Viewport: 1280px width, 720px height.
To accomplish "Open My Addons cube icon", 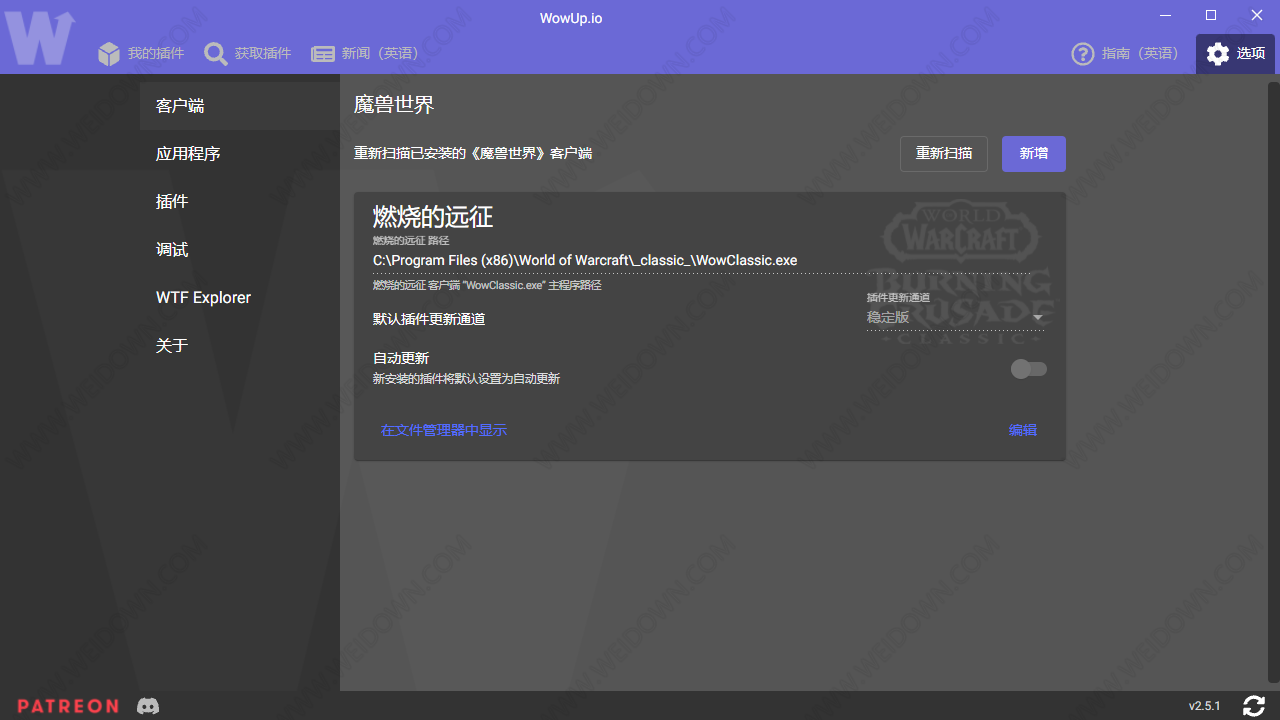I will click(109, 54).
